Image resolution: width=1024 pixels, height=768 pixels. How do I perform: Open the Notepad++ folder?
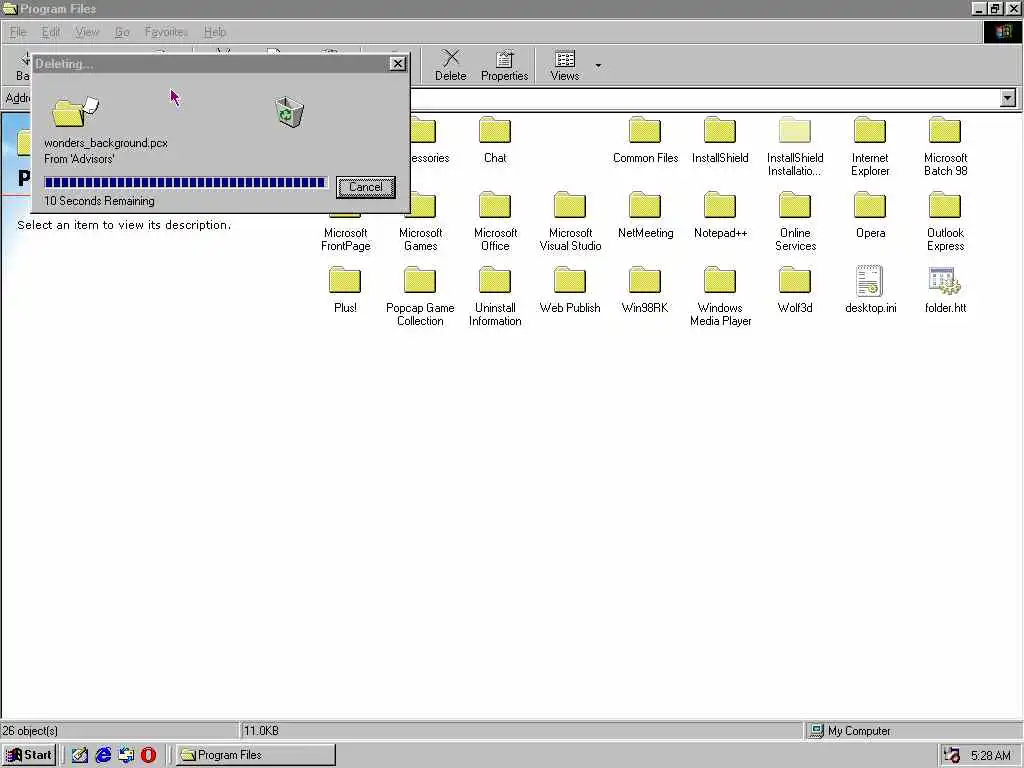point(720,215)
